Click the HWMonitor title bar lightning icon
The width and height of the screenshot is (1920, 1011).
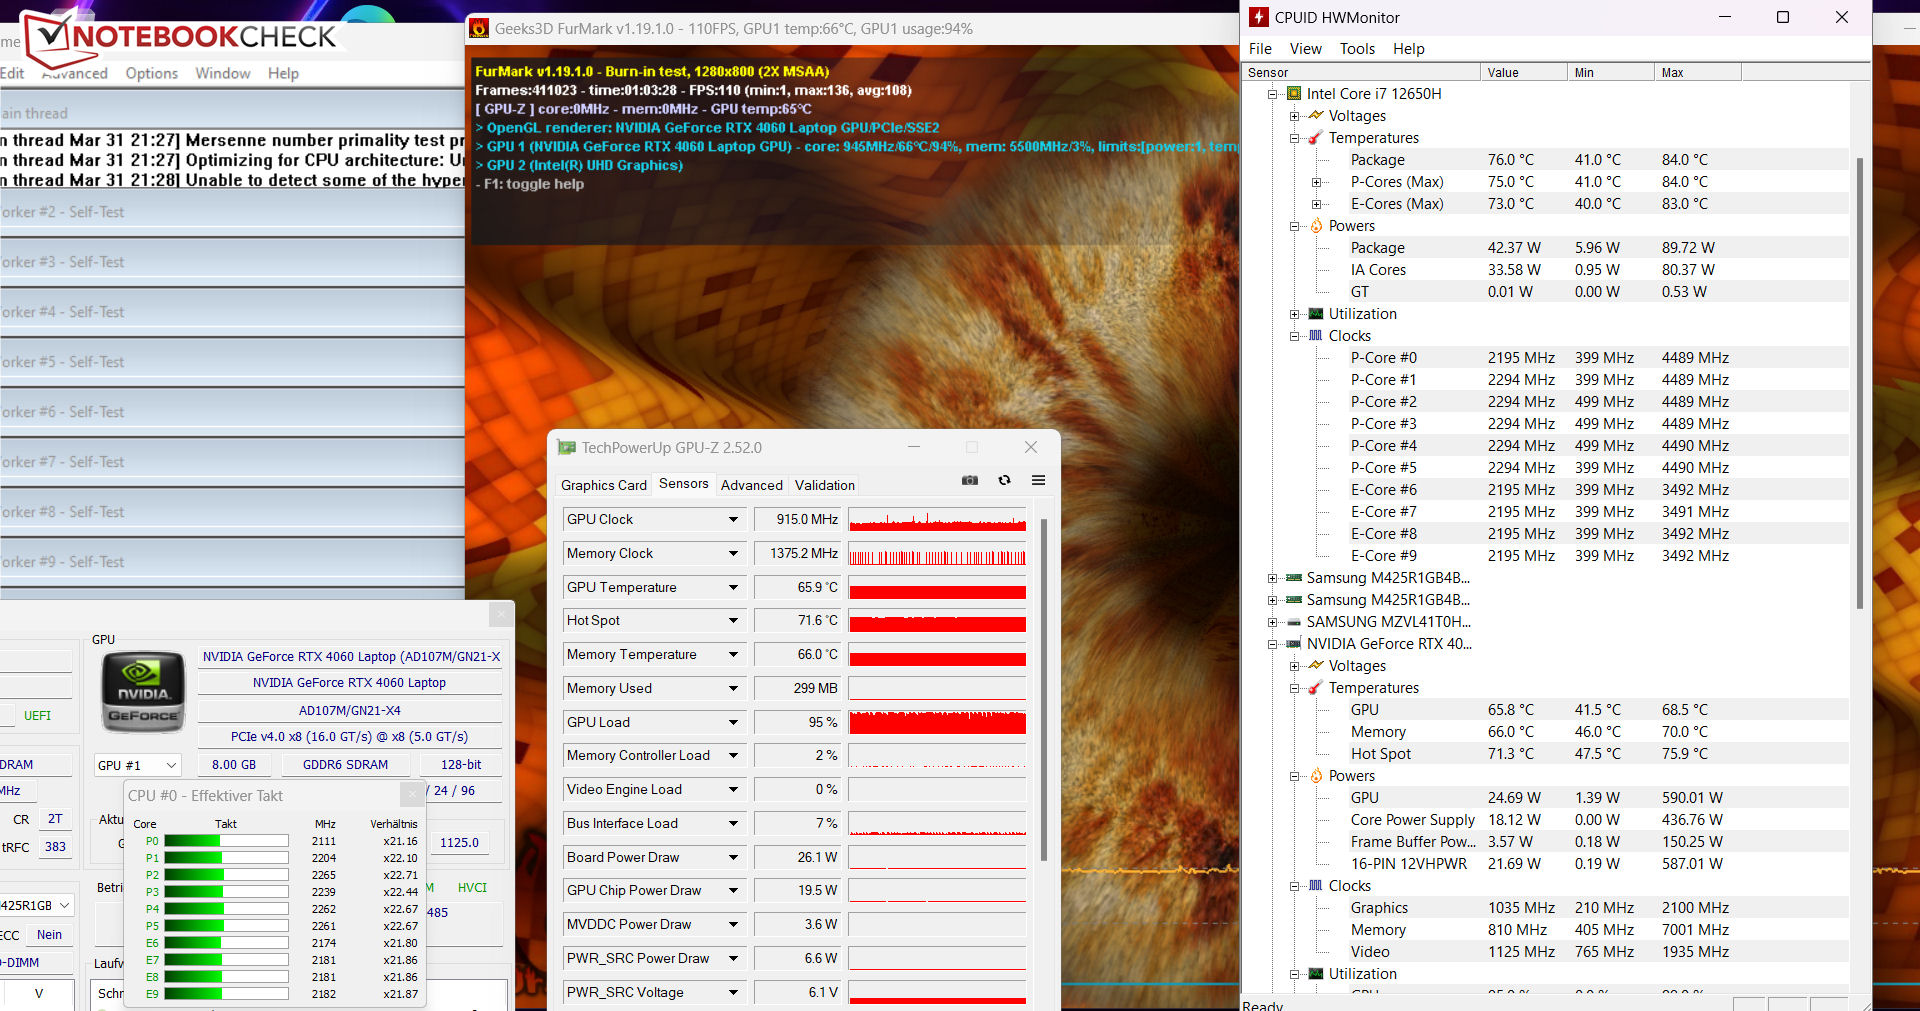coord(1259,17)
